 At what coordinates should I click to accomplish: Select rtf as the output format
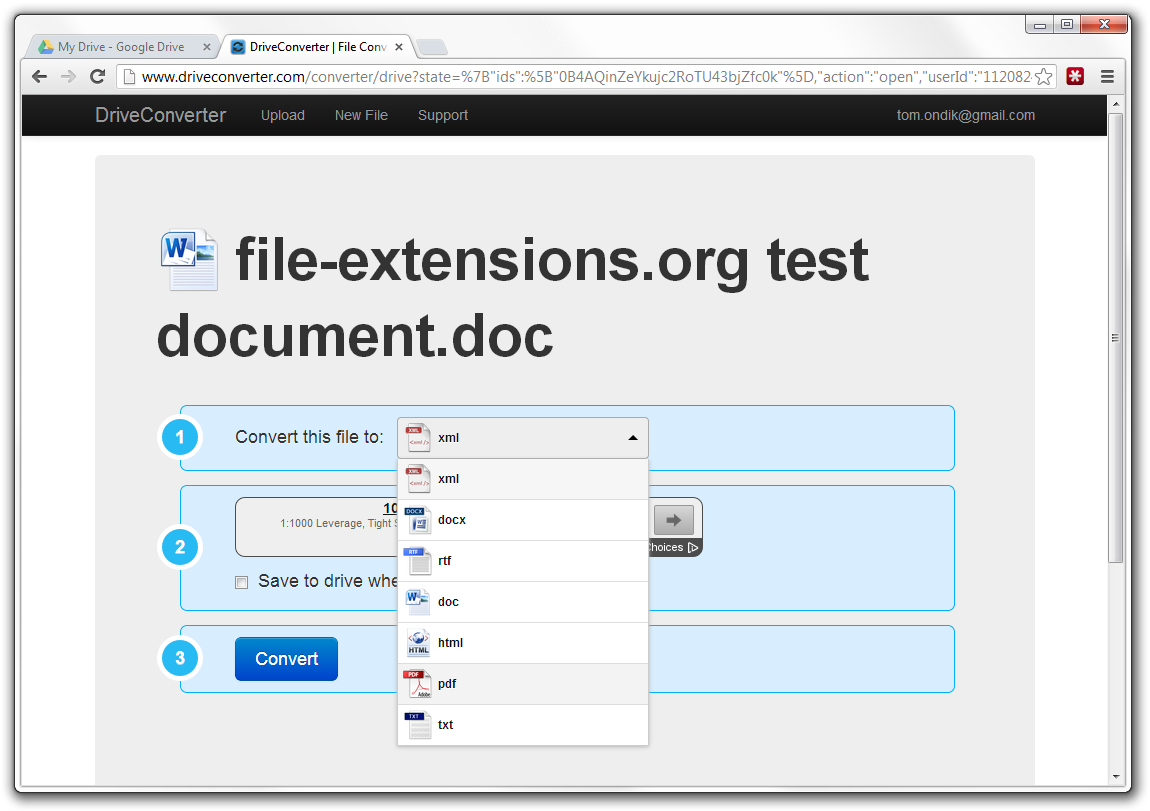click(x=523, y=561)
